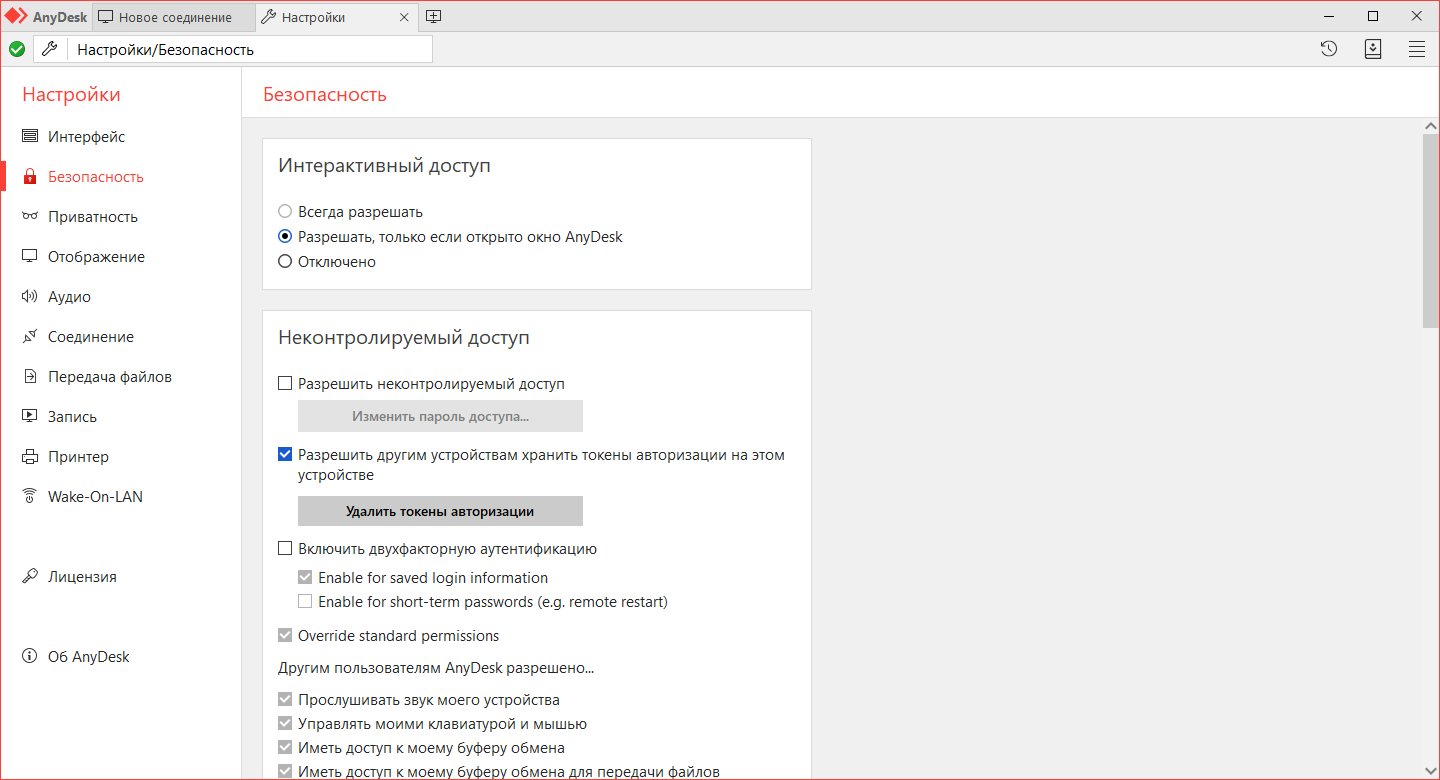
Task: Click the Настройки/Безопасность address field
Action: click(x=250, y=49)
